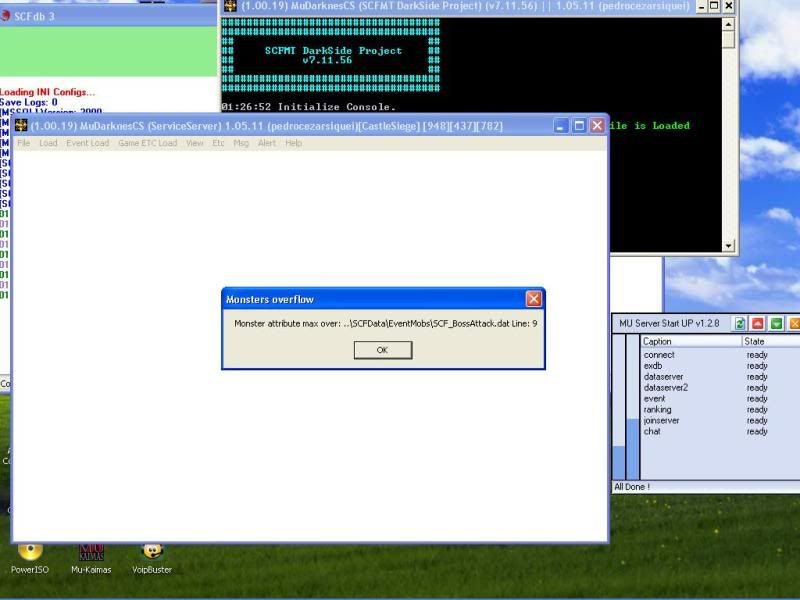Image resolution: width=800 pixels, height=600 pixels.
Task: Open the File menu in MuDarknesCS
Action: (23, 143)
